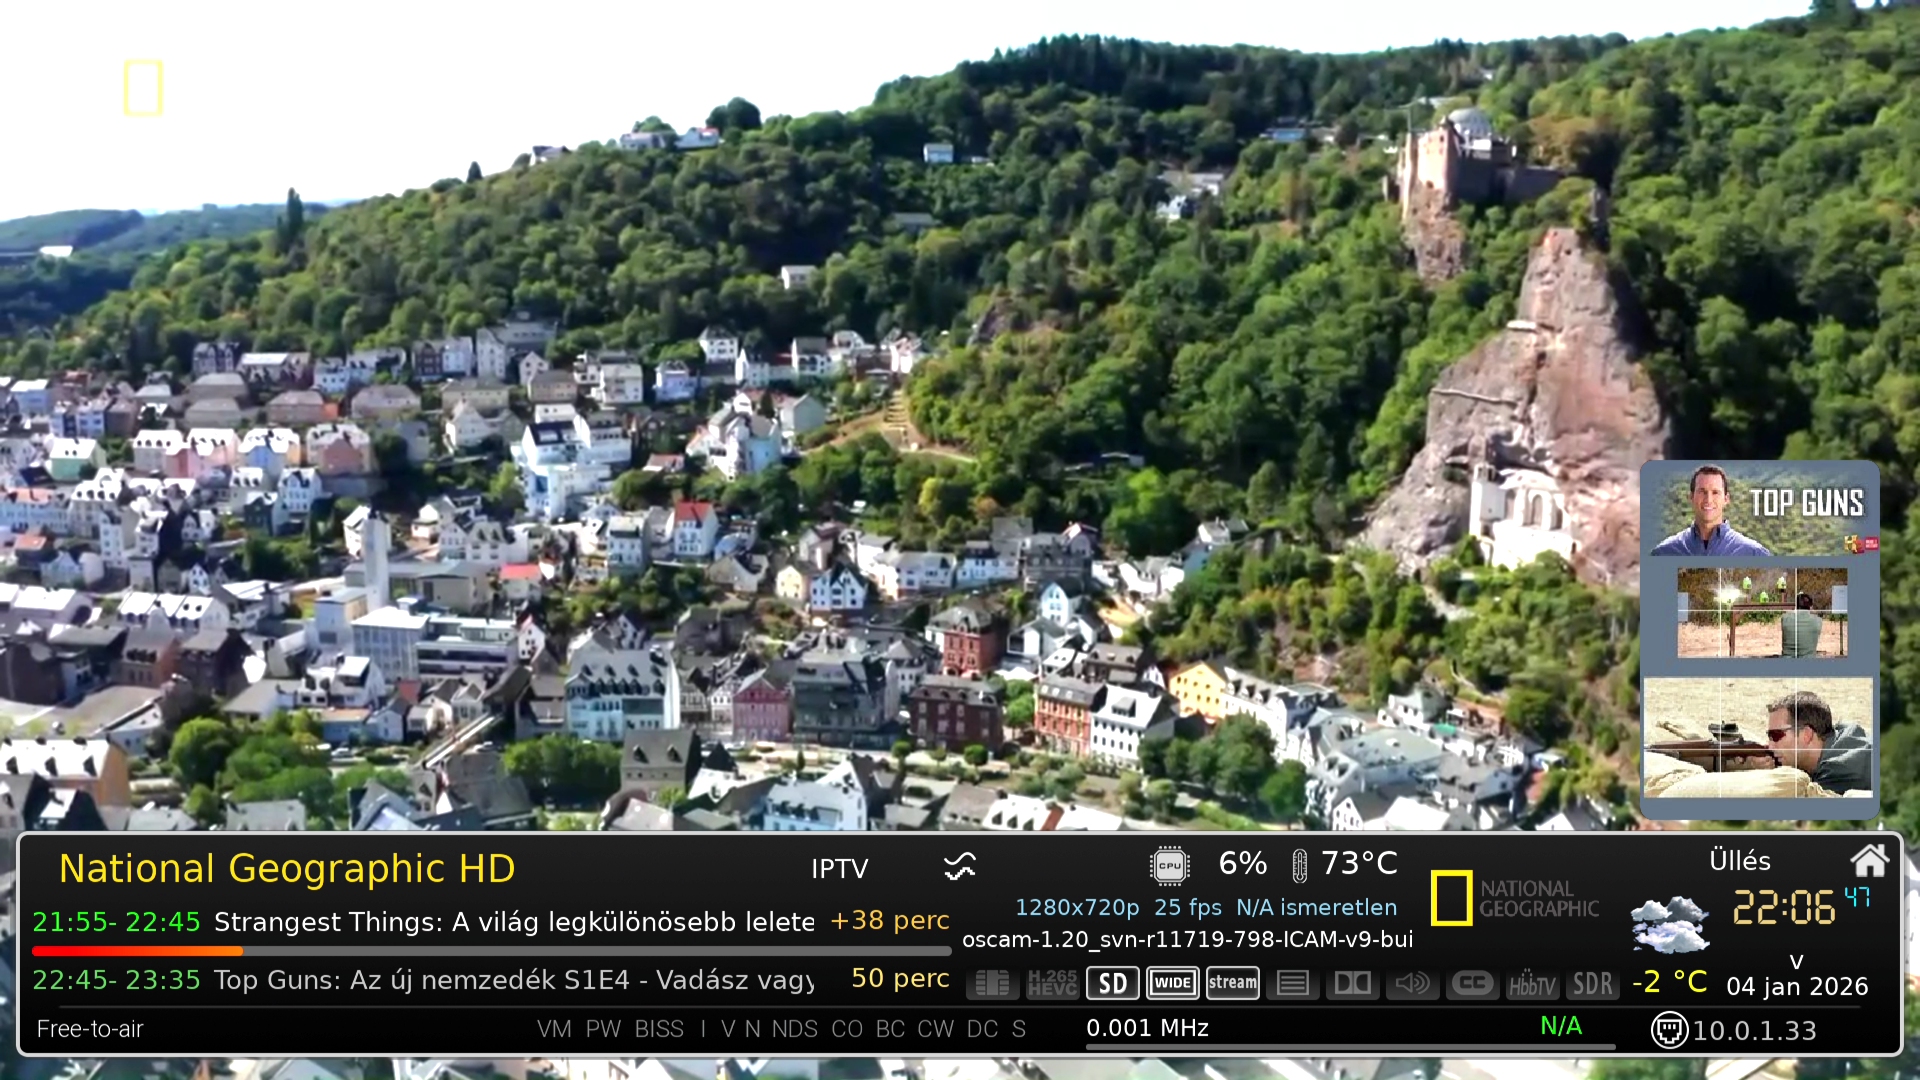Click the home icon next to Üllés

coord(1868,860)
